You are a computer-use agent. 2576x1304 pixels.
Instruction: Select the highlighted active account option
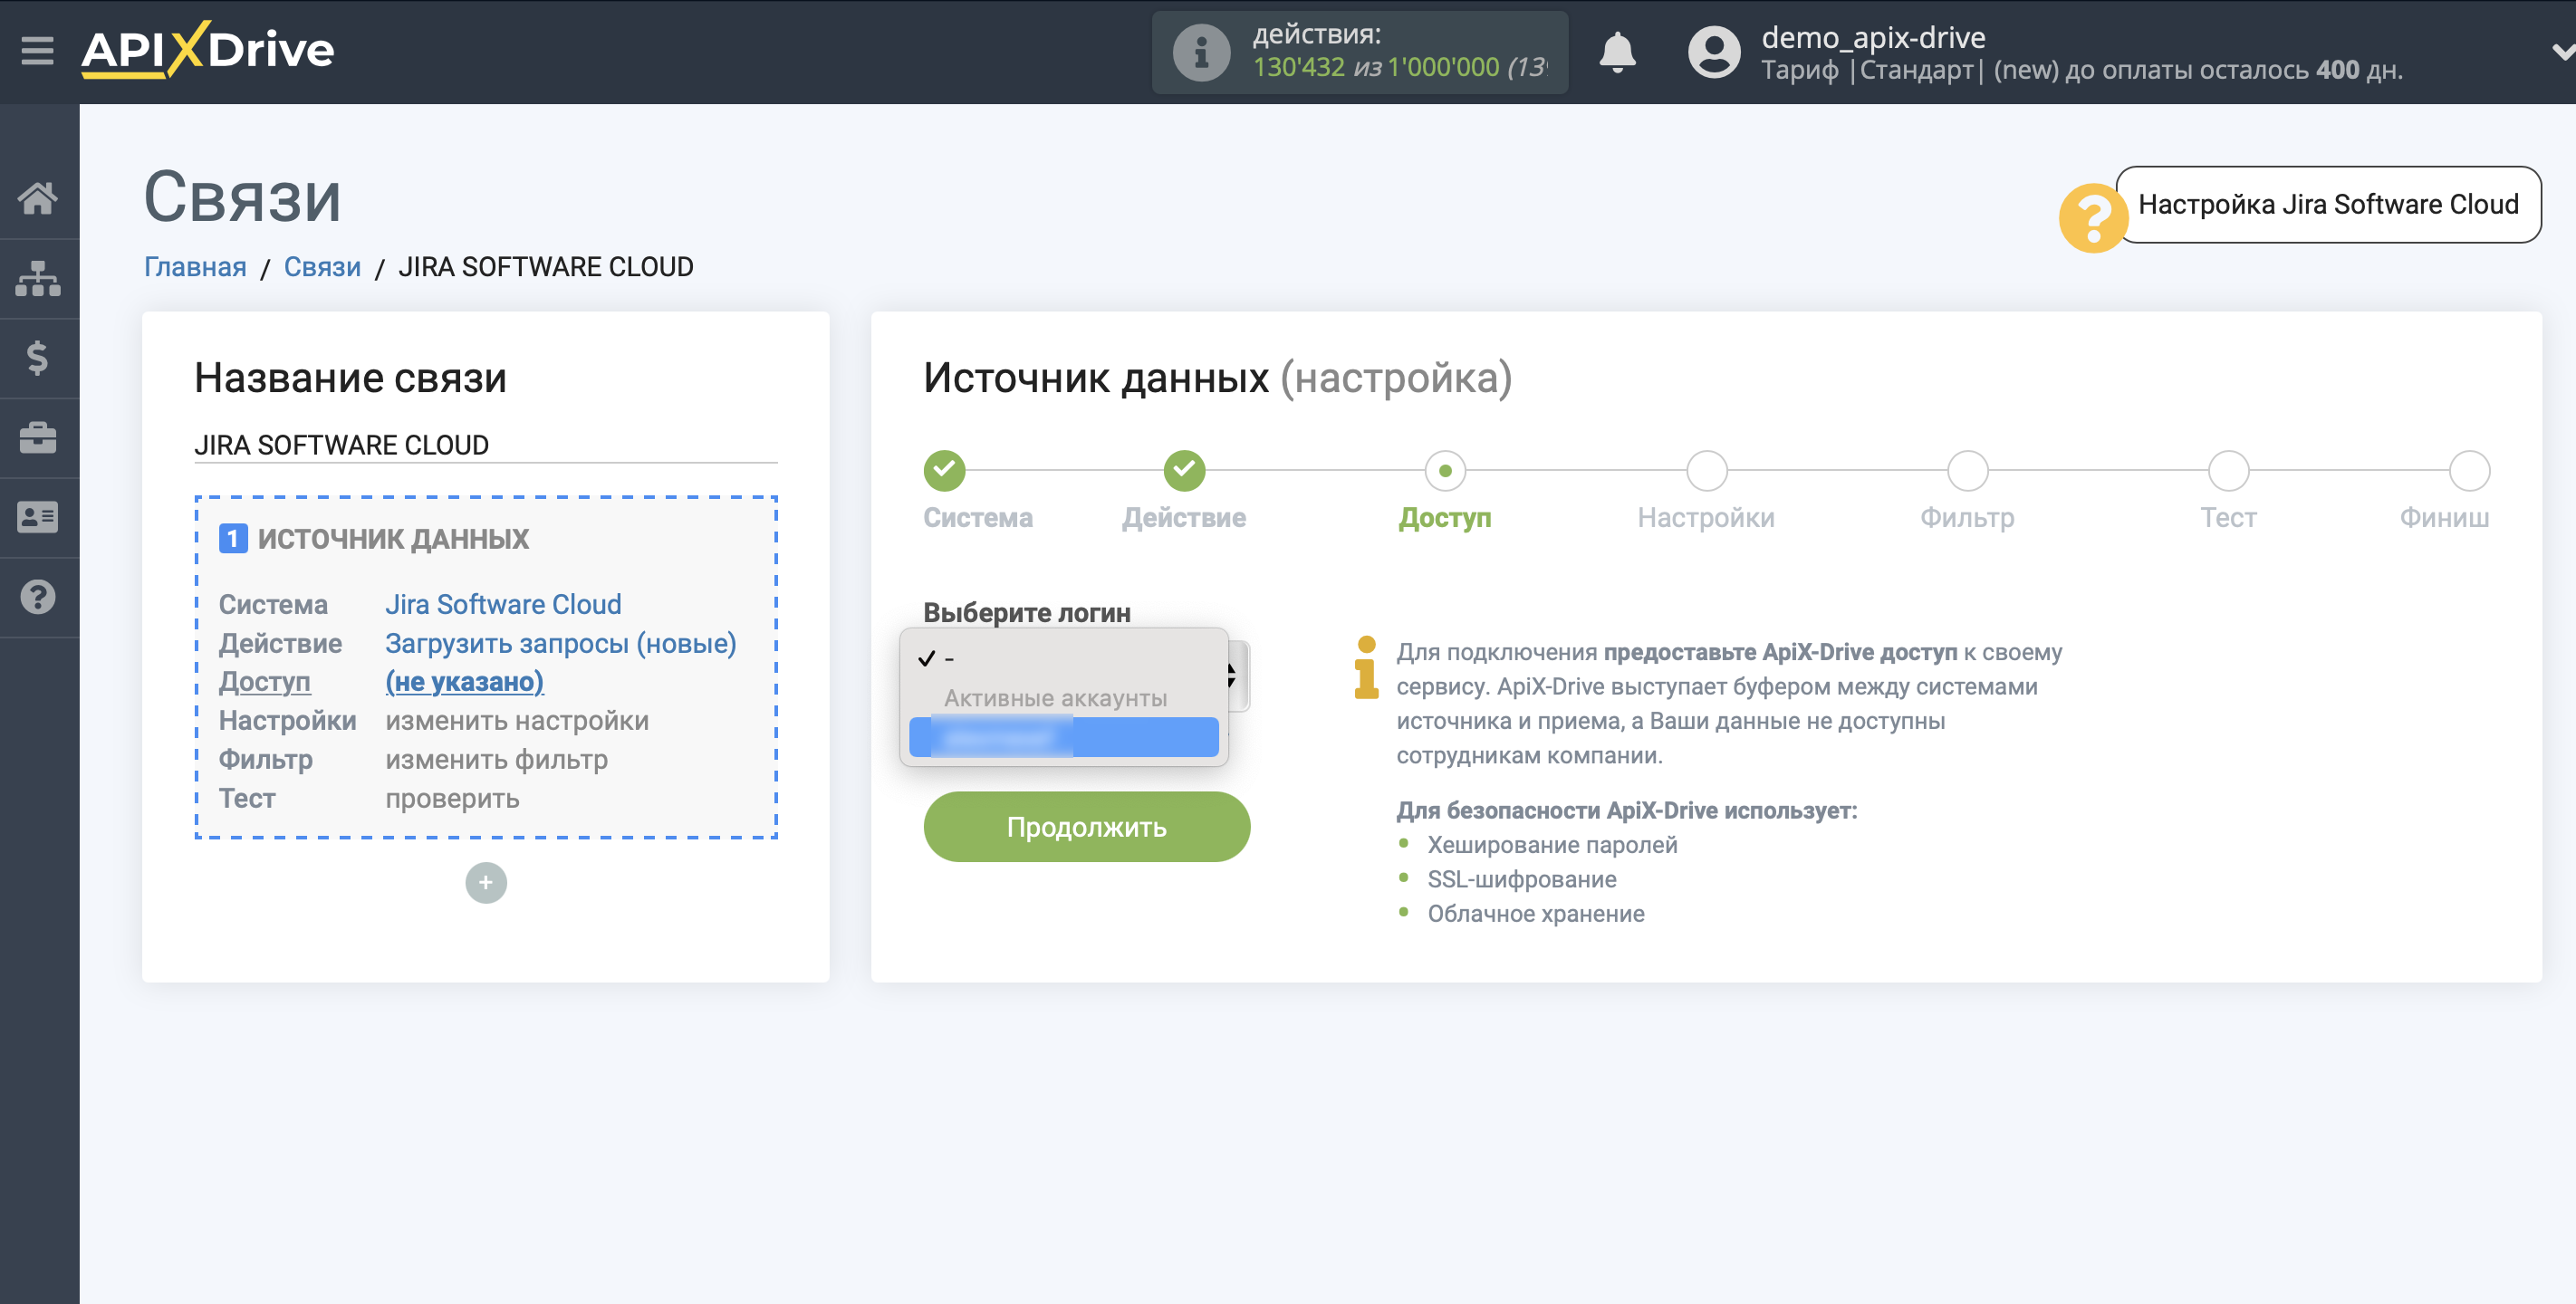[1064, 738]
